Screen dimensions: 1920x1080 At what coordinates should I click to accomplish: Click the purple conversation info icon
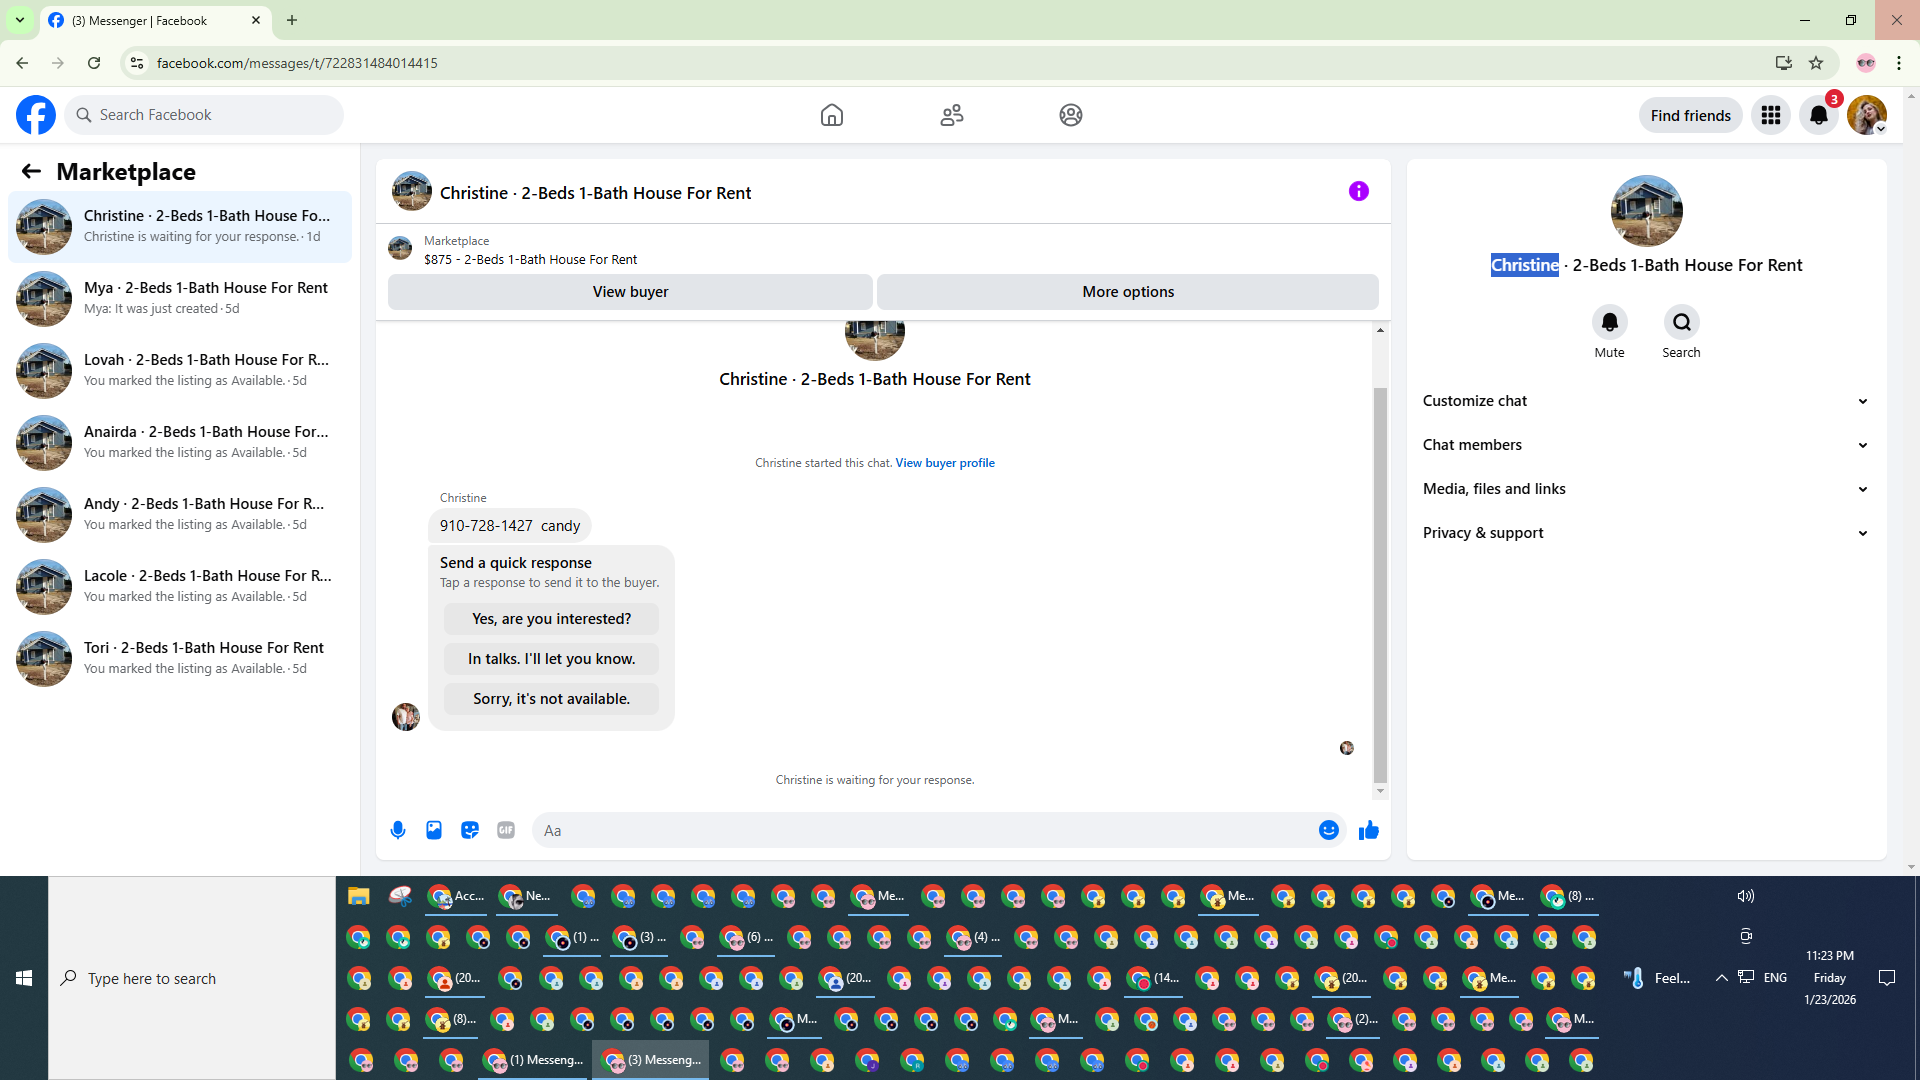1358,191
